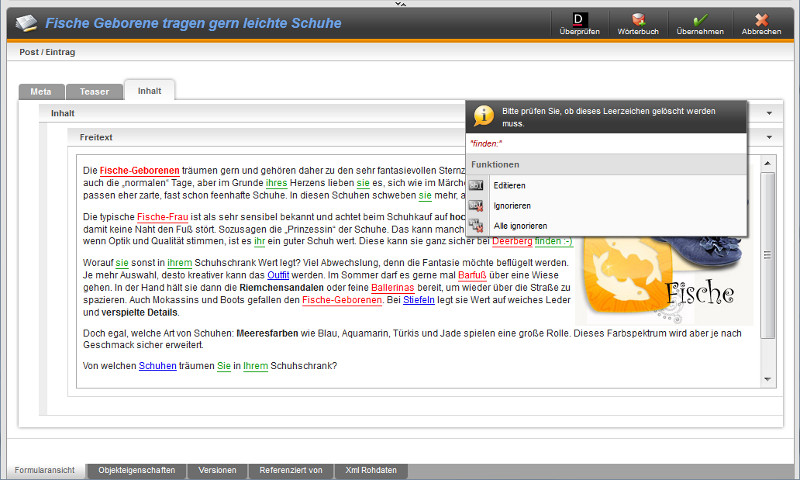The image size is (800, 480).
Task: Collapse the Inhalt section arrow
Action: pos(768,114)
